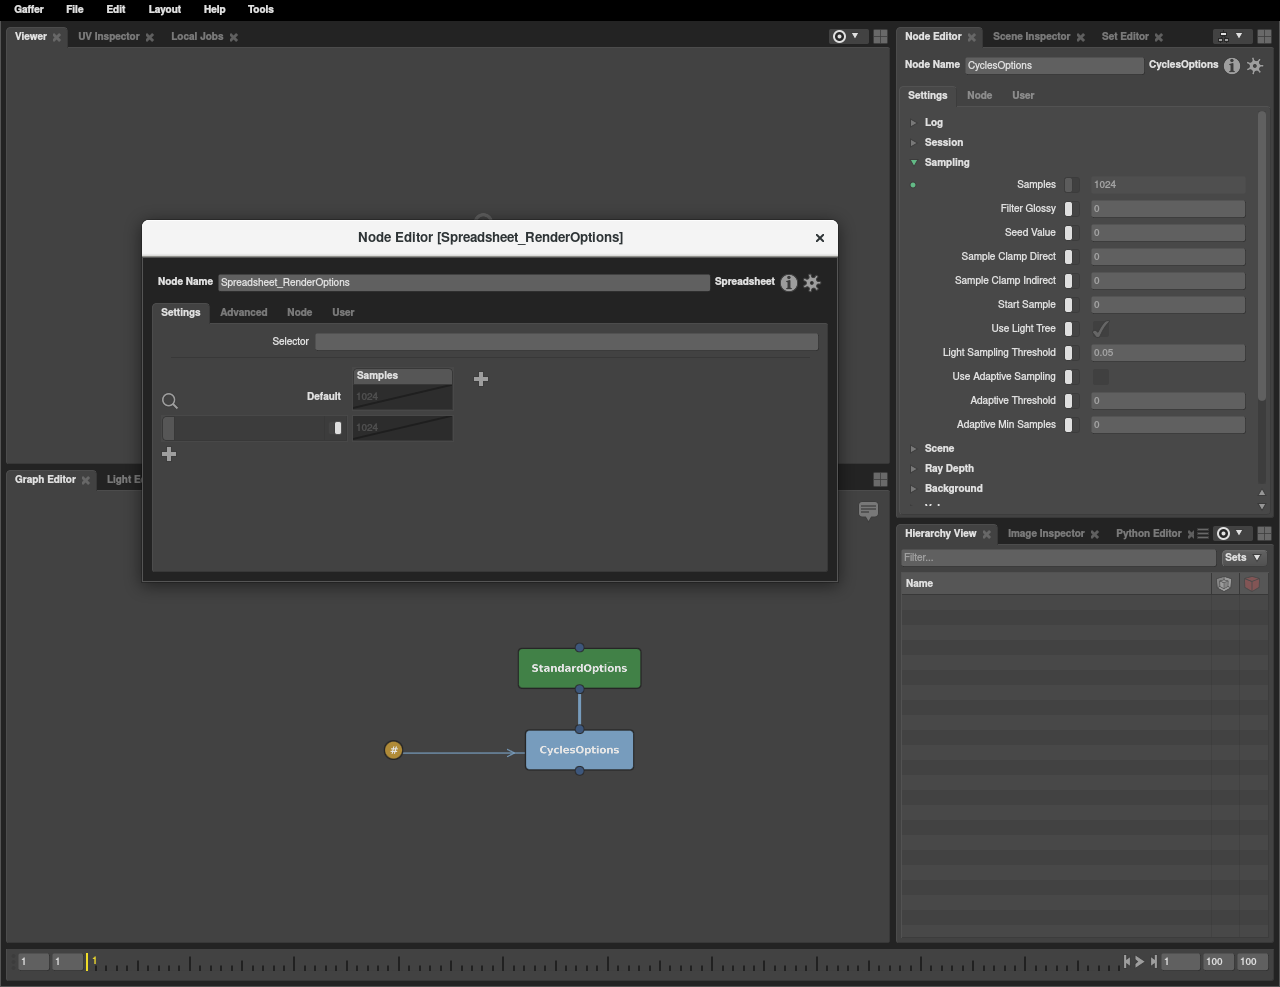1280x987 pixels.
Task: Select the CyclesOptions node in the graph
Action: (580, 750)
